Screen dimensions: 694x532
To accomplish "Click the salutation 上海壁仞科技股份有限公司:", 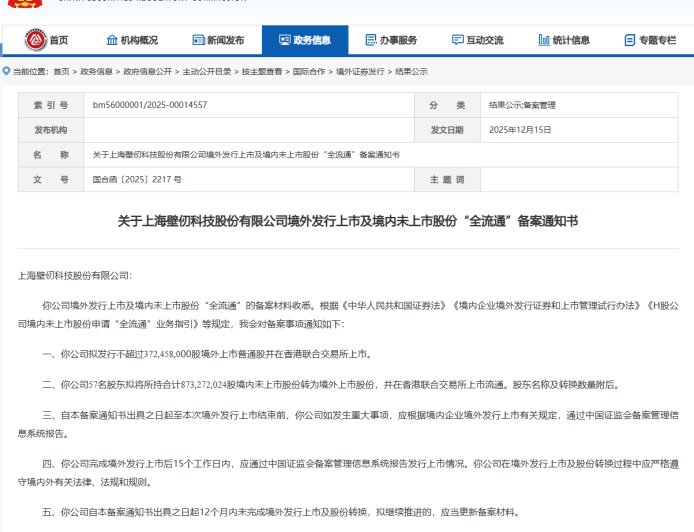I will [75, 275].
